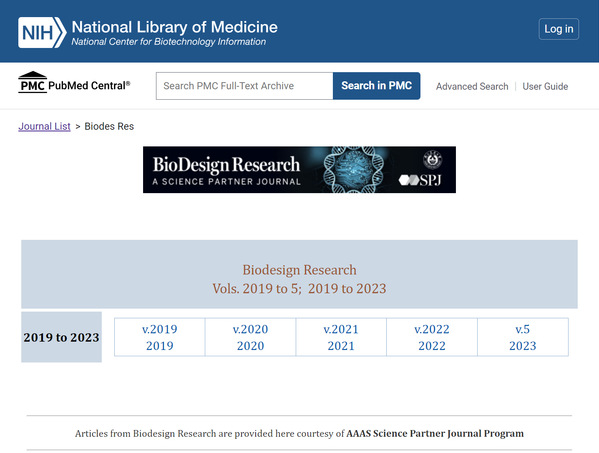Open volume v.2022 issue list

point(432,337)
